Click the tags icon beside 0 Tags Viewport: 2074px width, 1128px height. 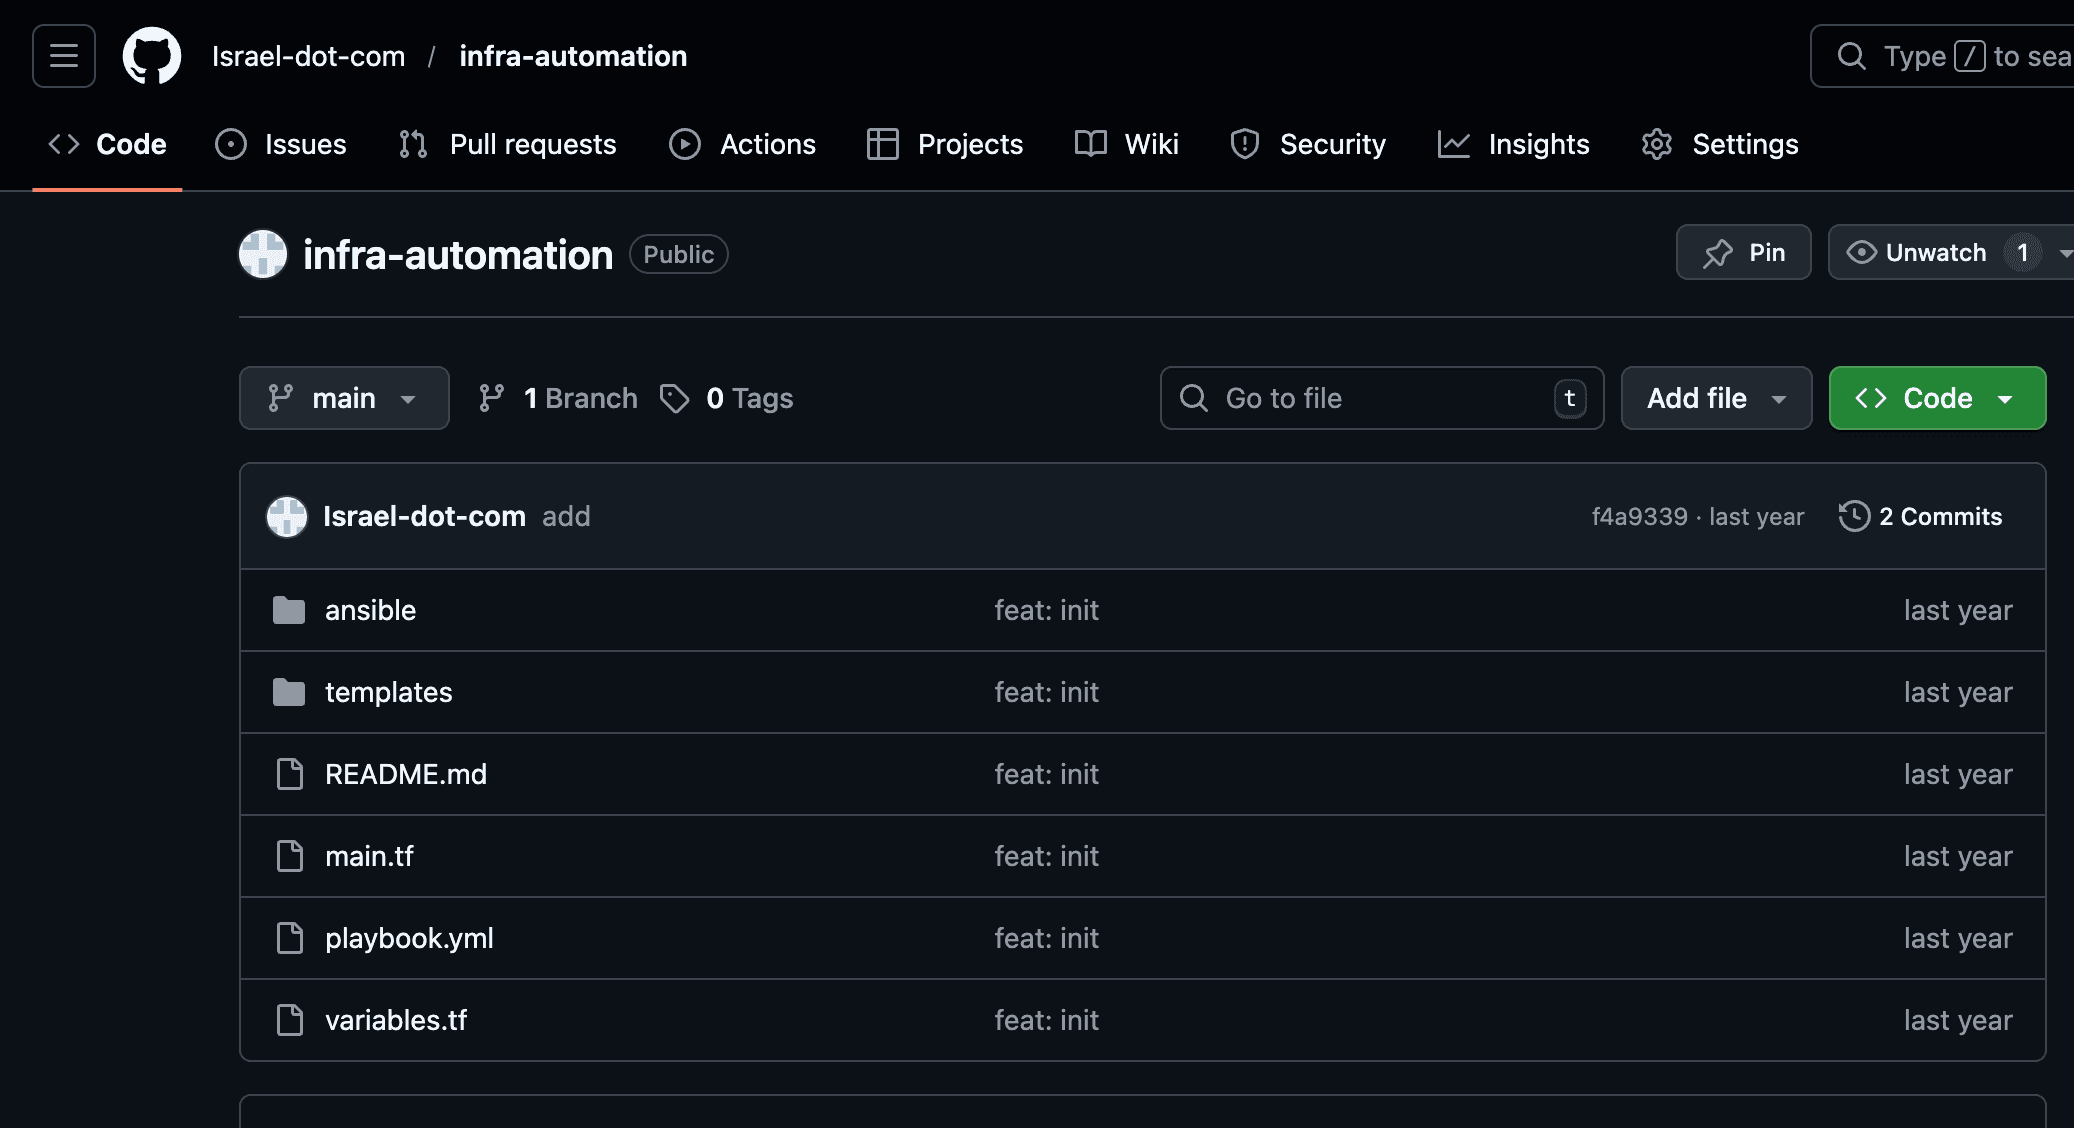coord(676,398)
